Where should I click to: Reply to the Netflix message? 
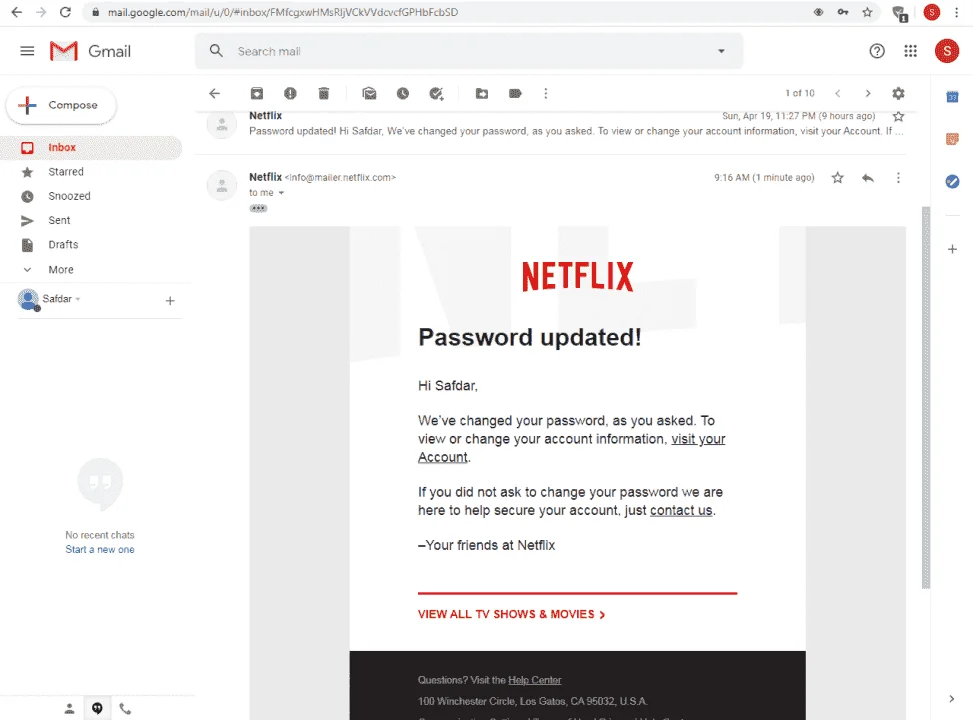pyautogui.click(x=868, y=178)
